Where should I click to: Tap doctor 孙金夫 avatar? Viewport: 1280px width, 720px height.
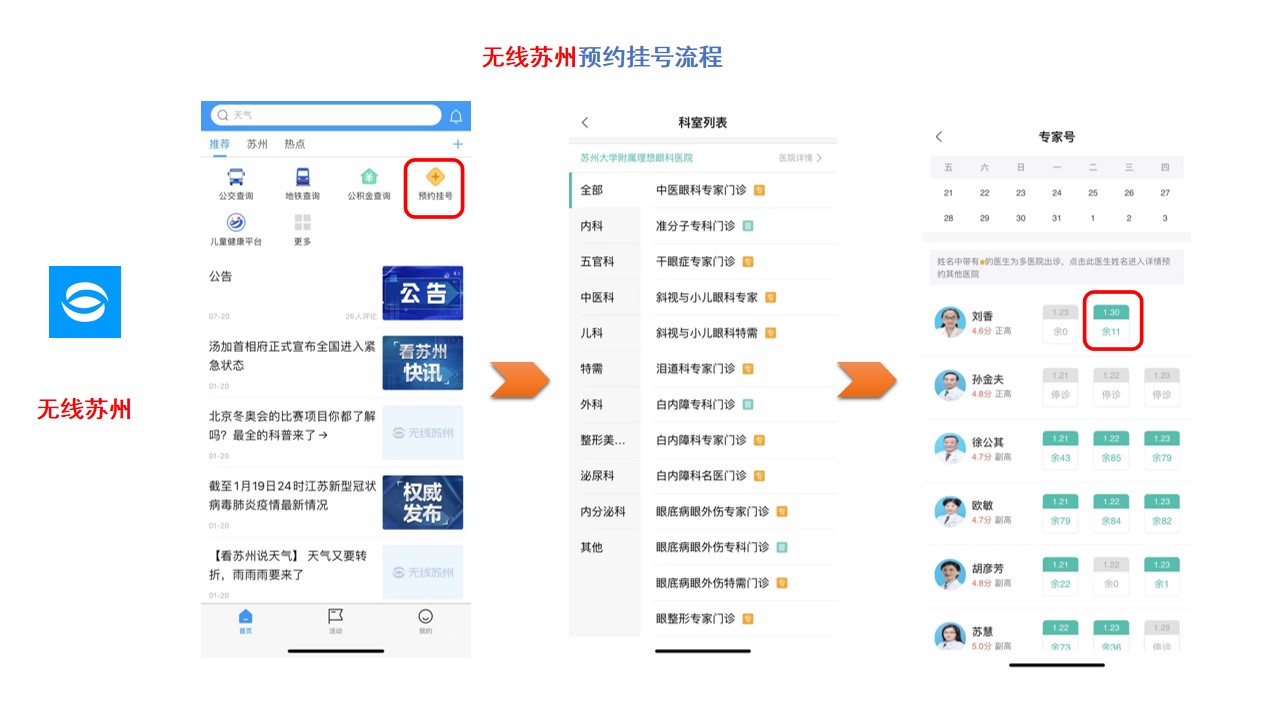[x=950, y=385]
